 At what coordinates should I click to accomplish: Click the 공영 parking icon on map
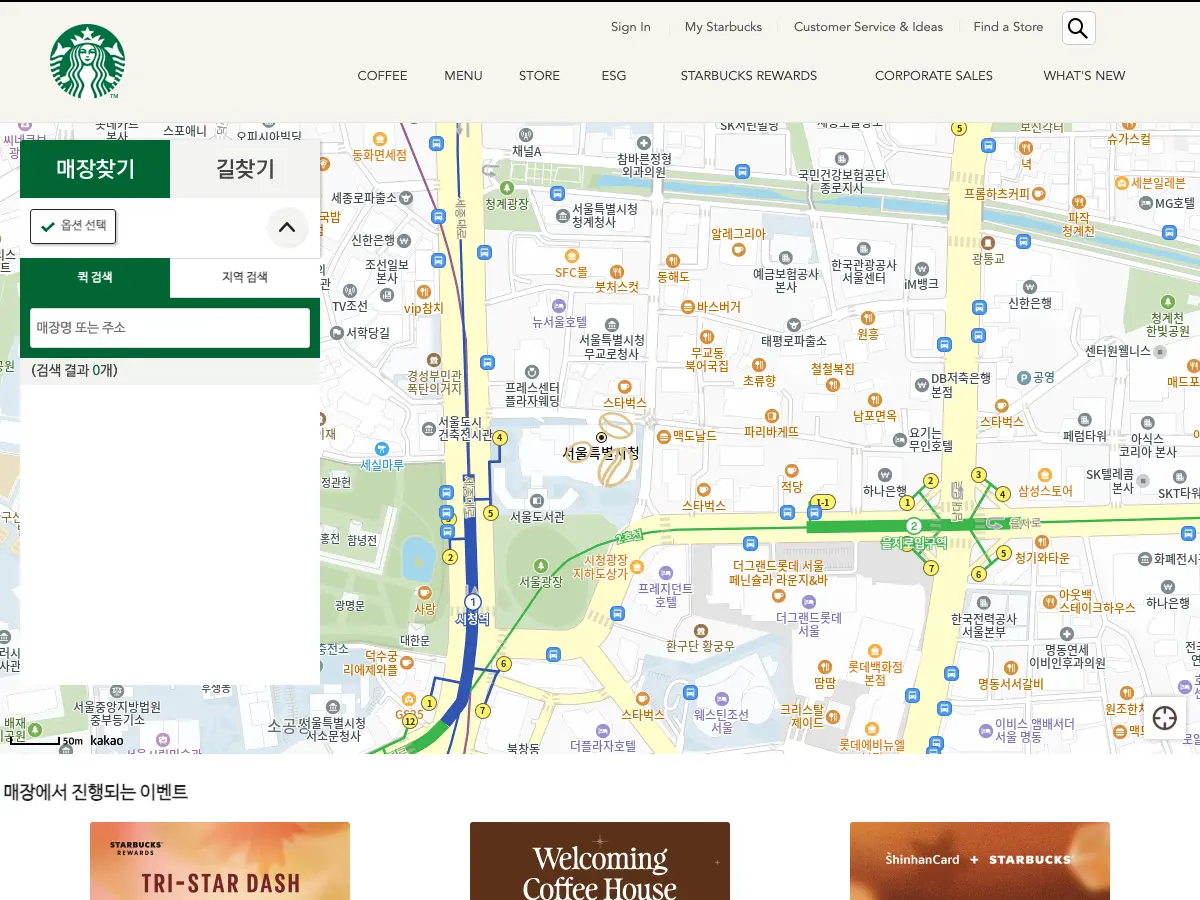1023,377
